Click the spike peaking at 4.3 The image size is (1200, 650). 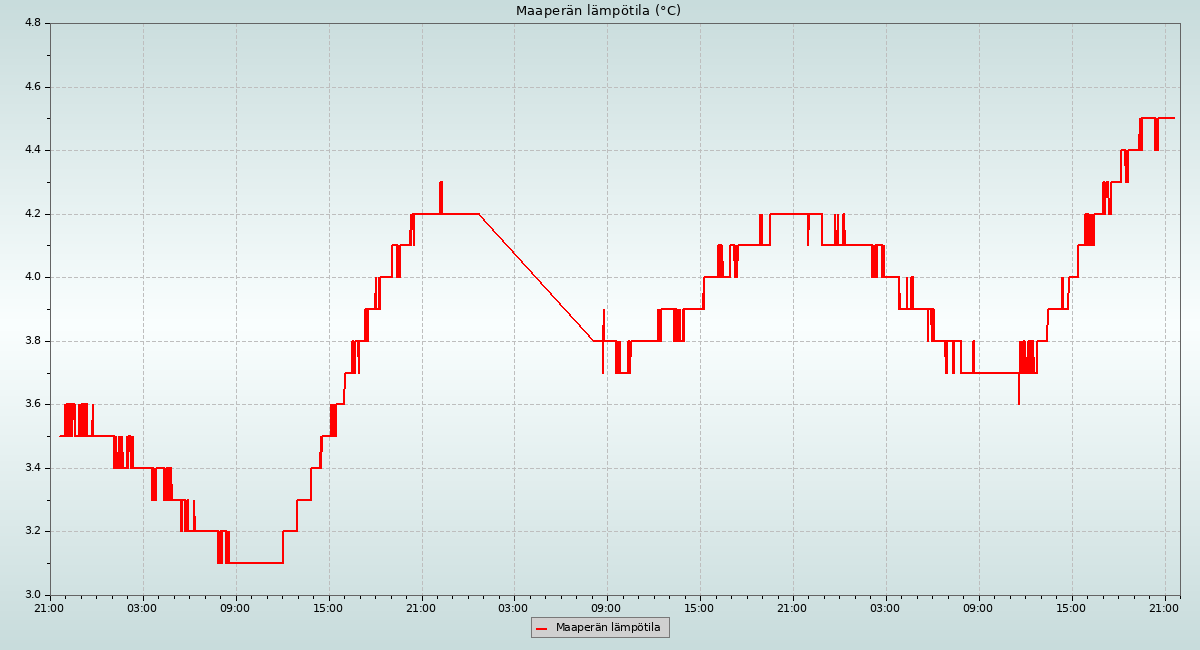441,190
